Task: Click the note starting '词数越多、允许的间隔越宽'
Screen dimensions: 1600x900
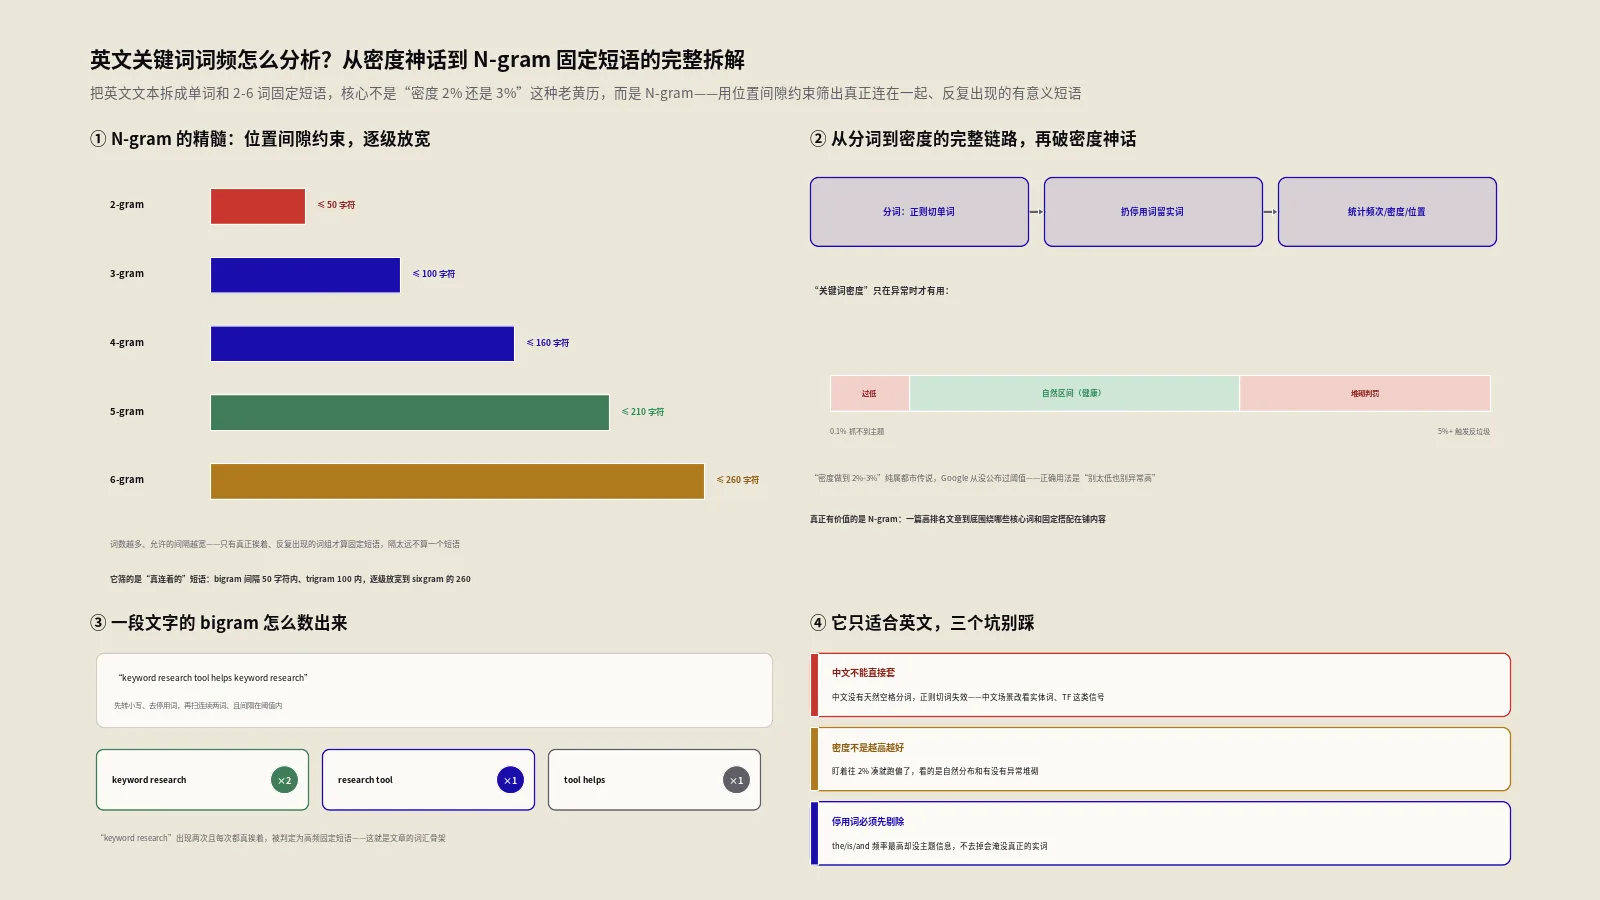Action: pos(285,544)
